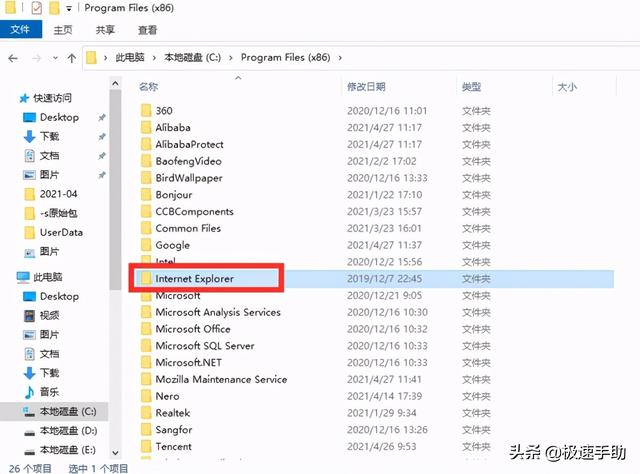Select the CCBComponents folder icon
Screen dimensions: 640x474
tap(146, 211)
